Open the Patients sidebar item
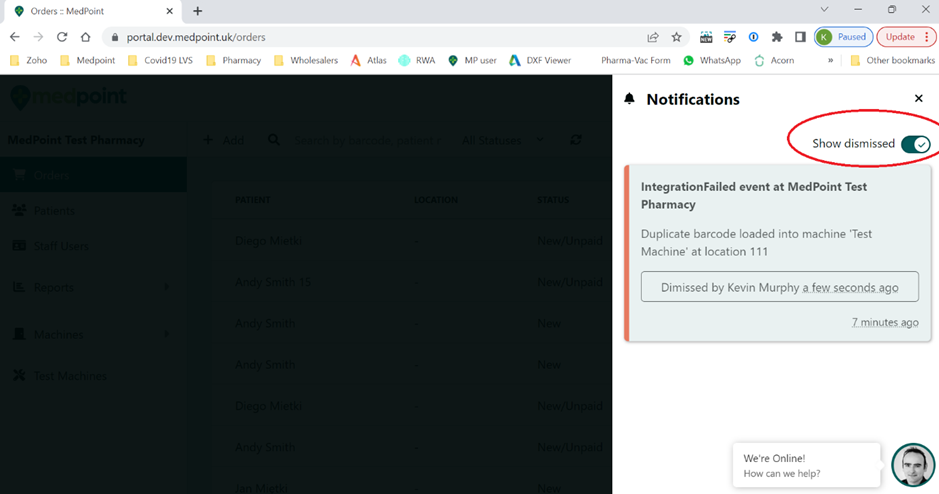Screen dimensions: 939x494 pos(93,211)
